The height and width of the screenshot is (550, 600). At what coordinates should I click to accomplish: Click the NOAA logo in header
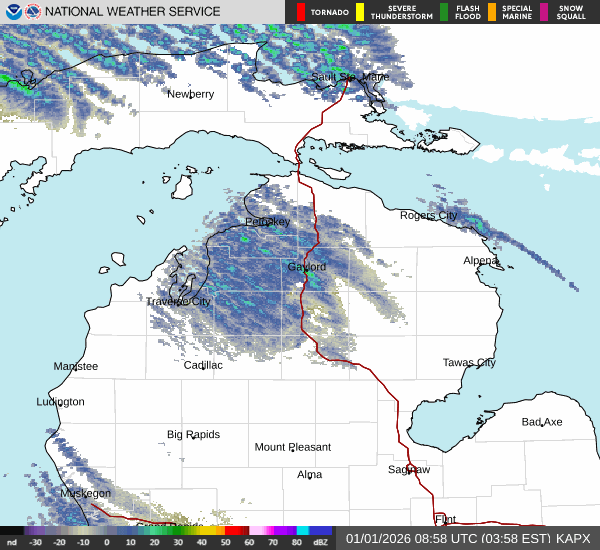(12, 12)
